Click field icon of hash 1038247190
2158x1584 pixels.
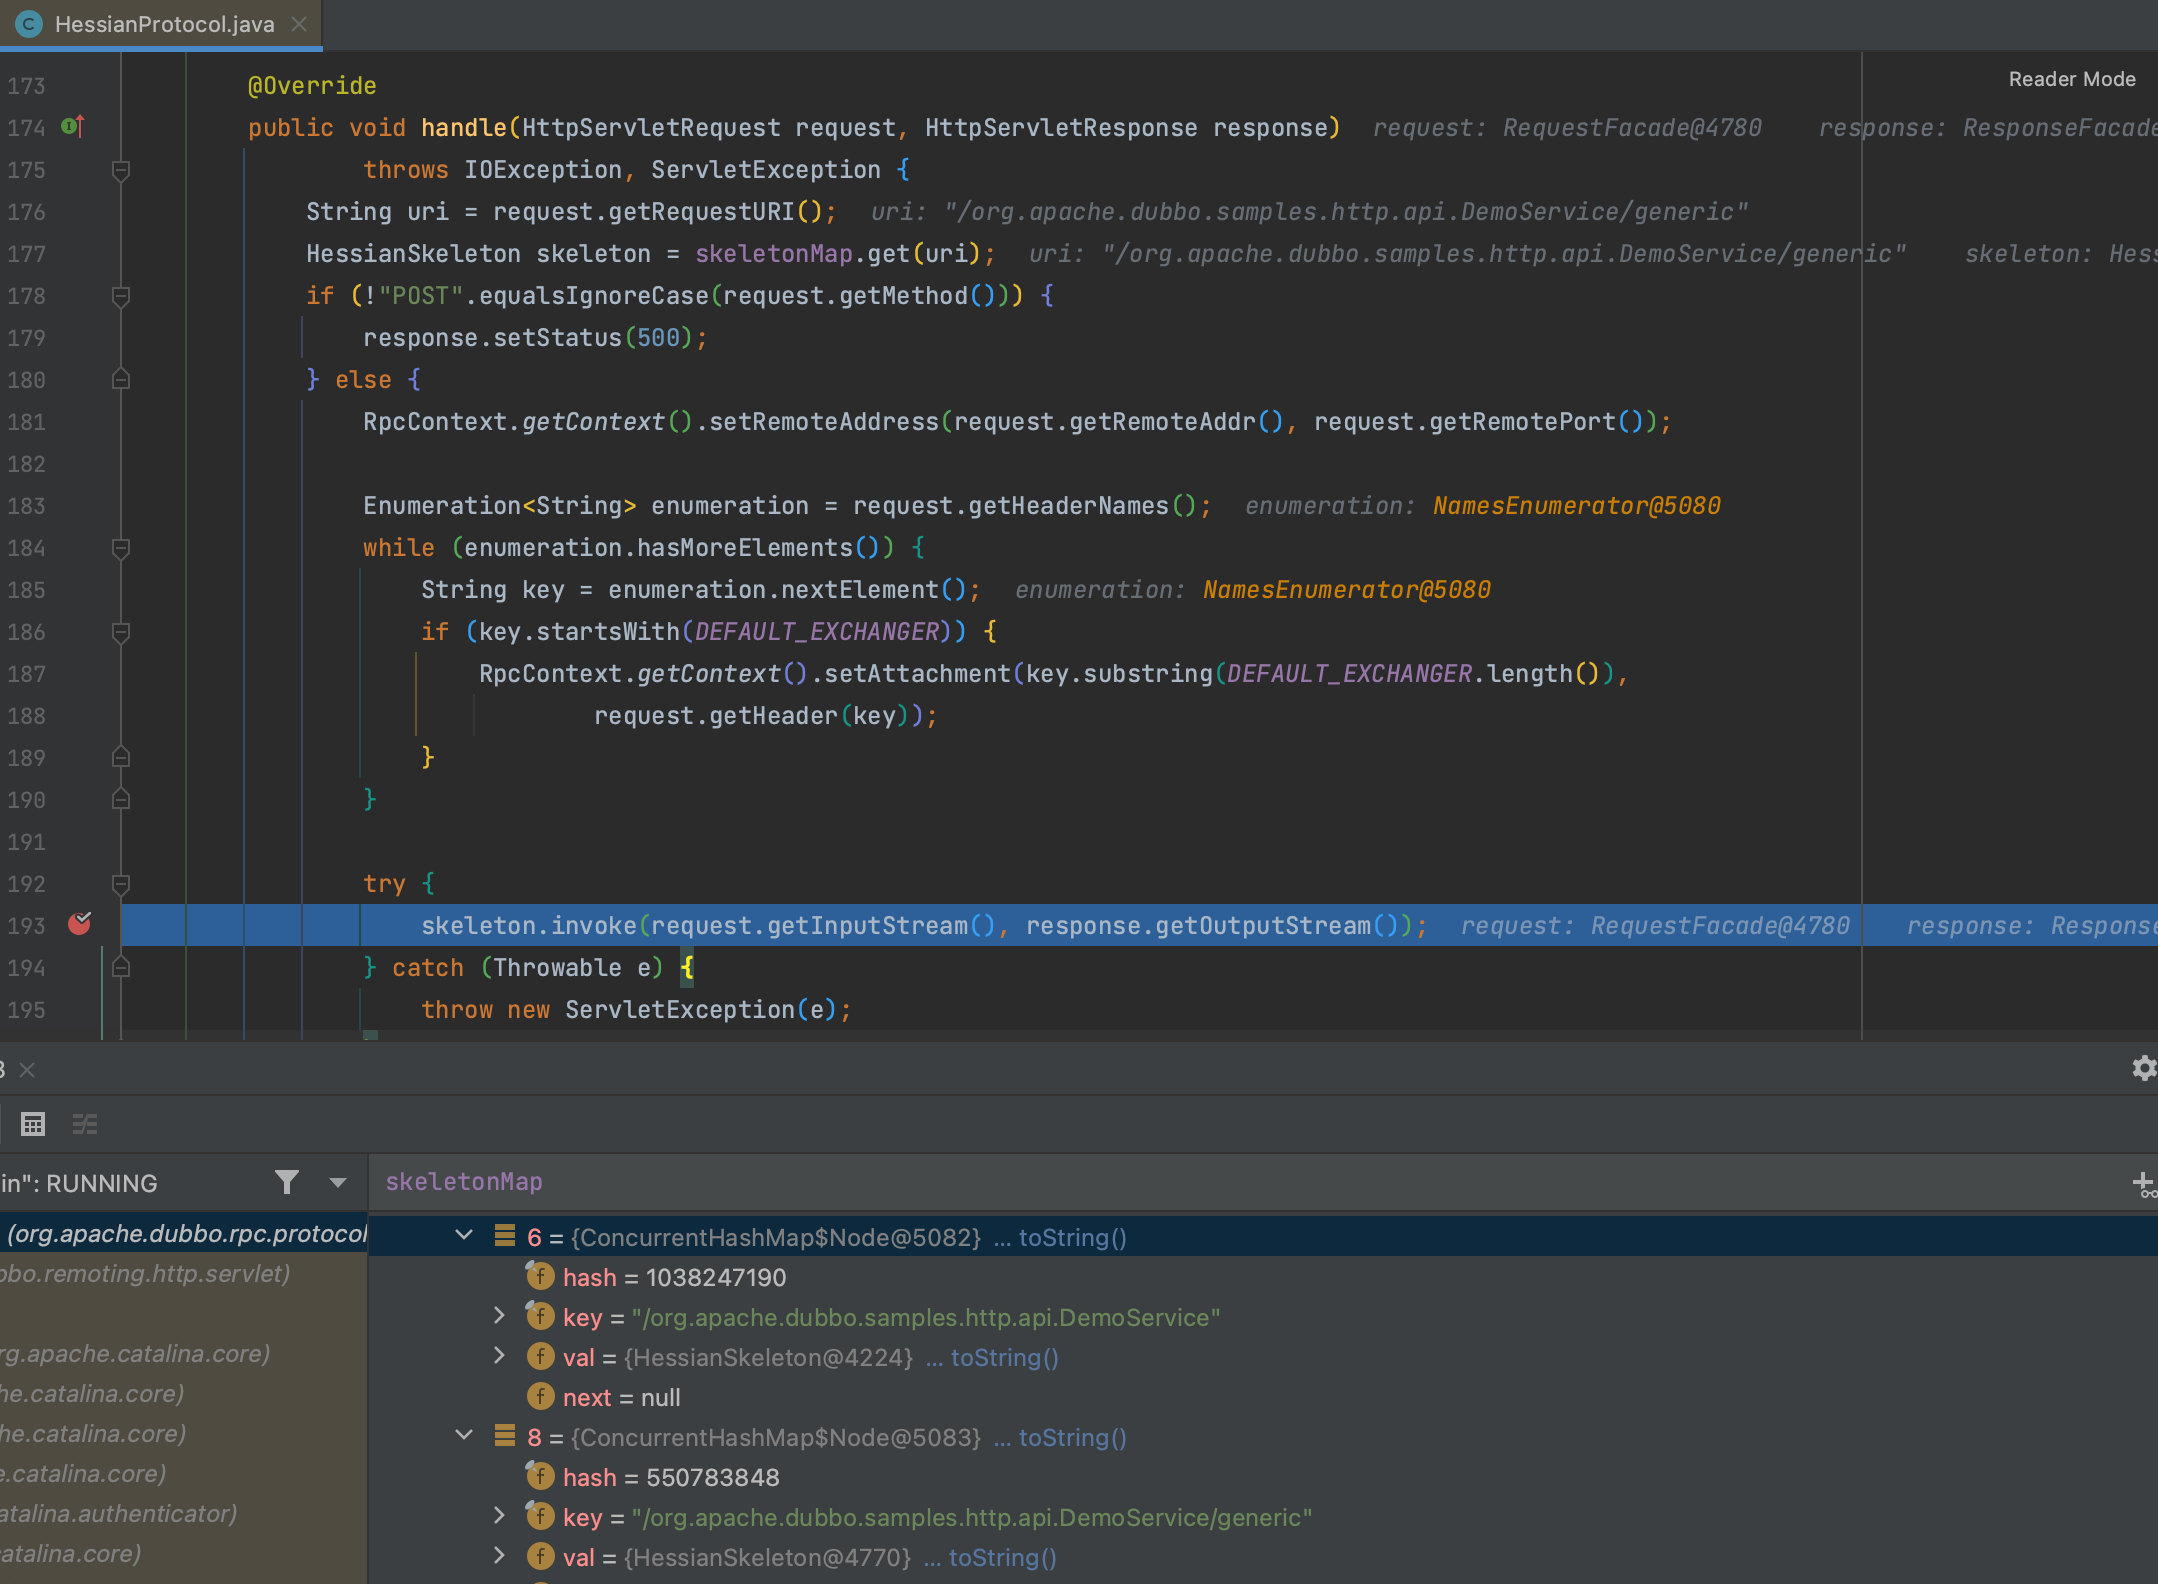coord(540,1276)
